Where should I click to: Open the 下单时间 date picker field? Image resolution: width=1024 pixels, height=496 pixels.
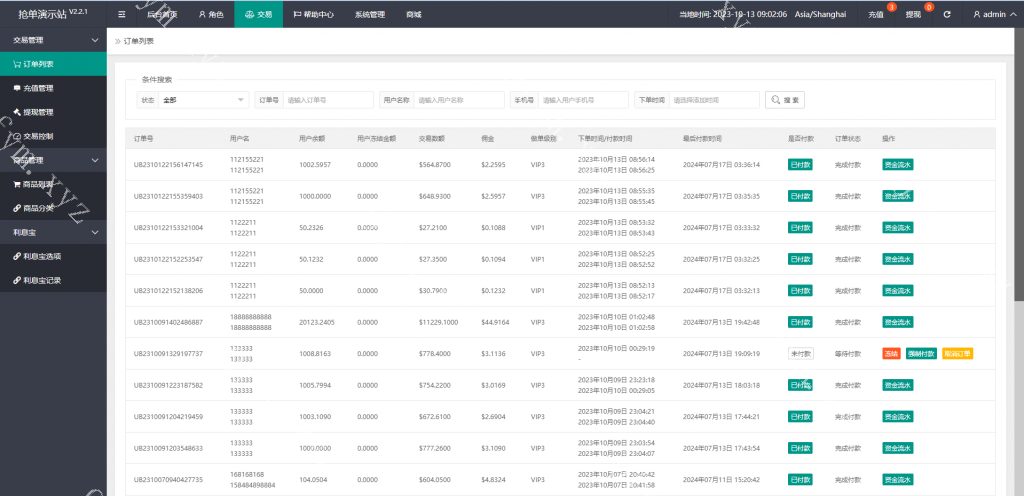[714, 100]
